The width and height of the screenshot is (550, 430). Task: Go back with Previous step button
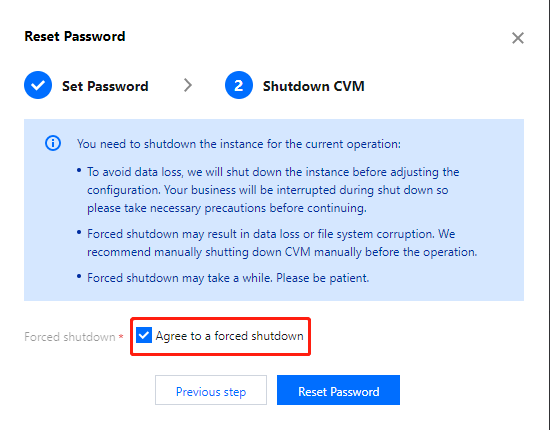coord(211,390)
